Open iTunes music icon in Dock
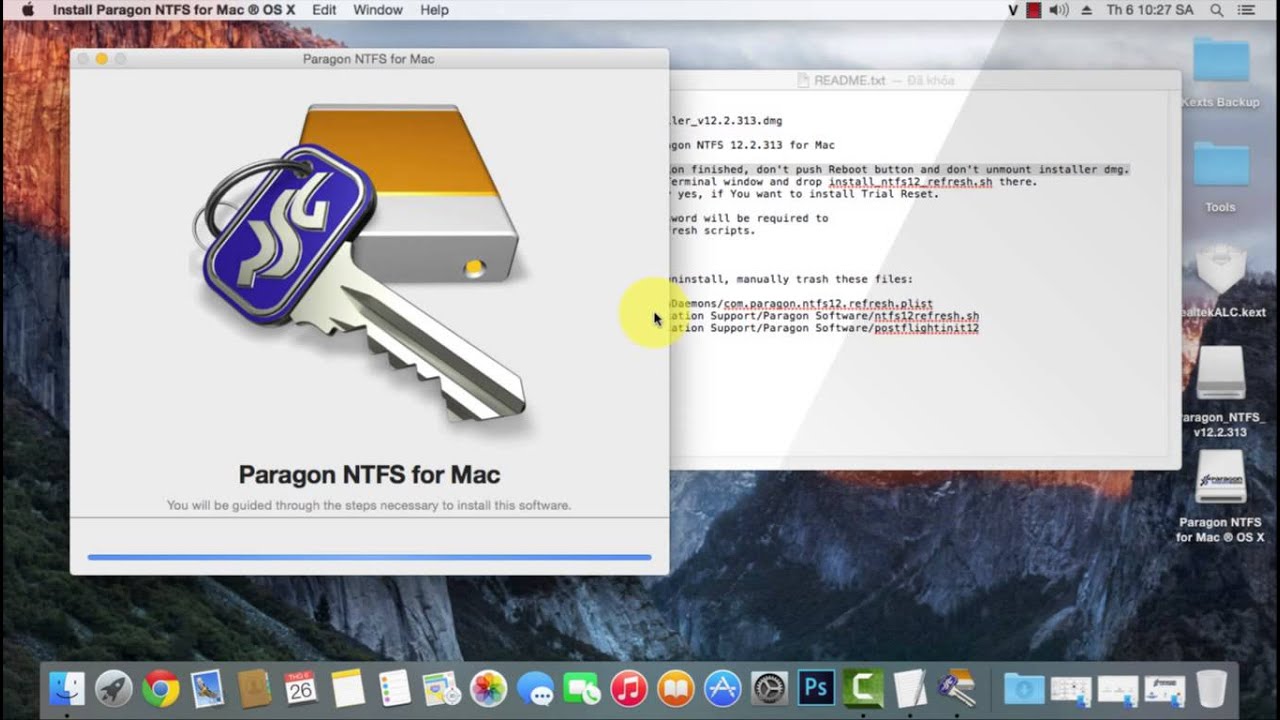Image resolution: width=1280 pixels, height=720 pixels. click(x=628, y=688)
